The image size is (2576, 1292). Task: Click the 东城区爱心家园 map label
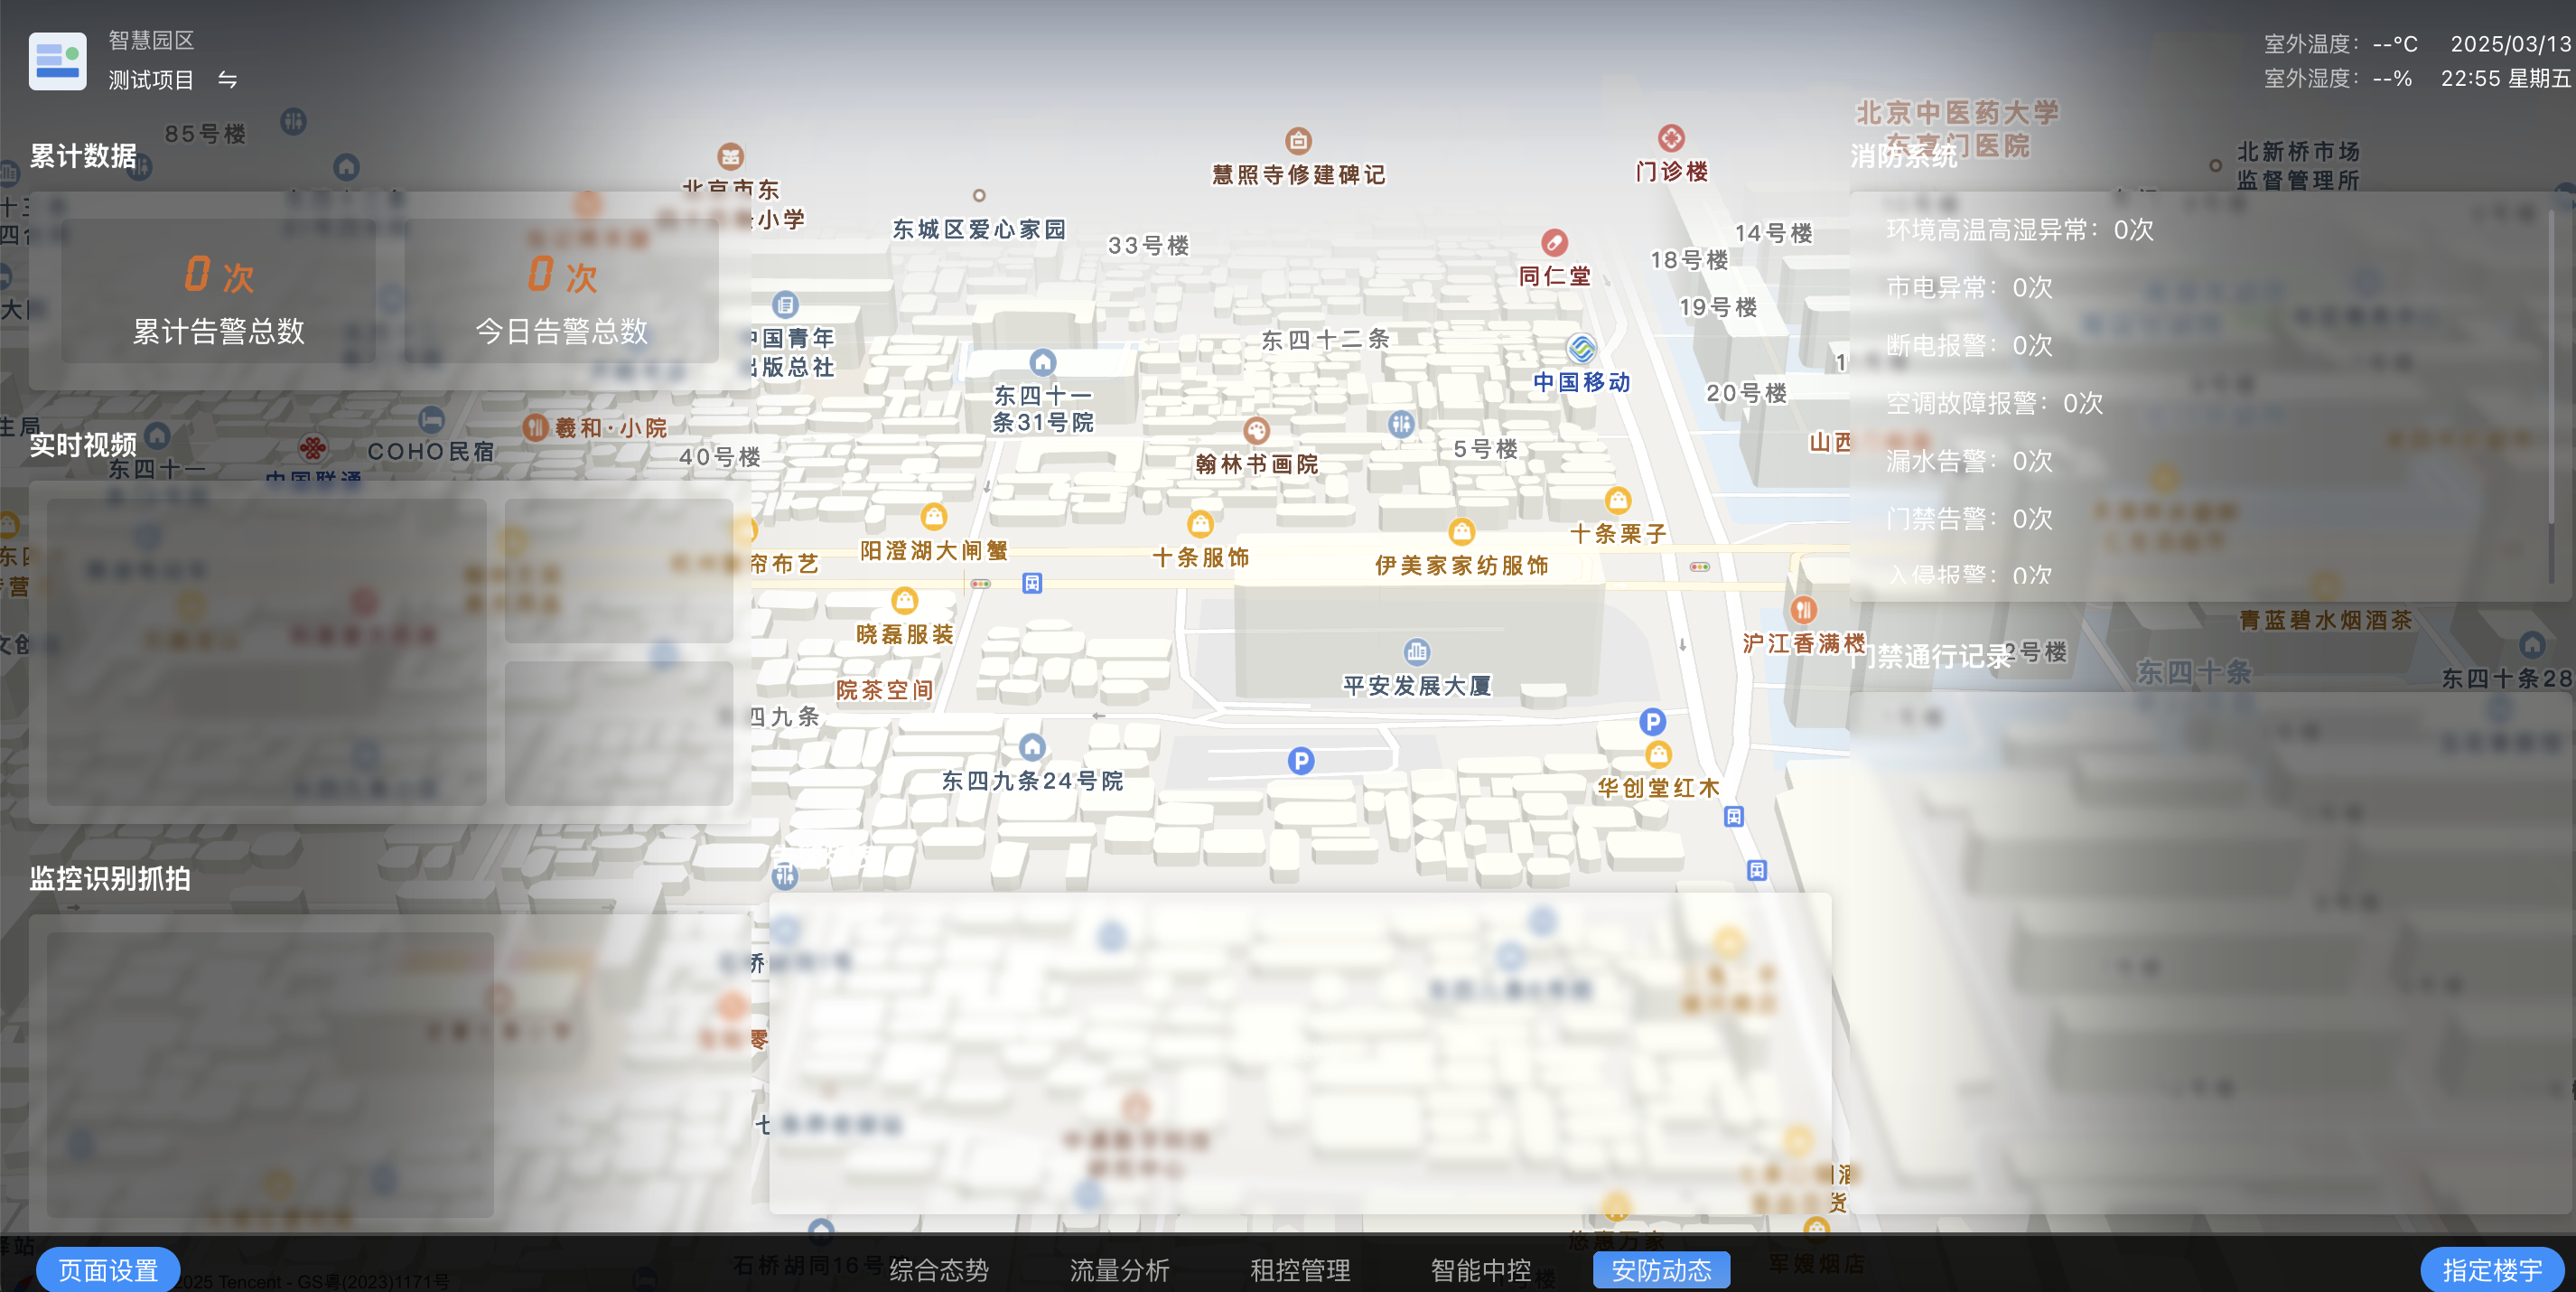coord(979,229)
